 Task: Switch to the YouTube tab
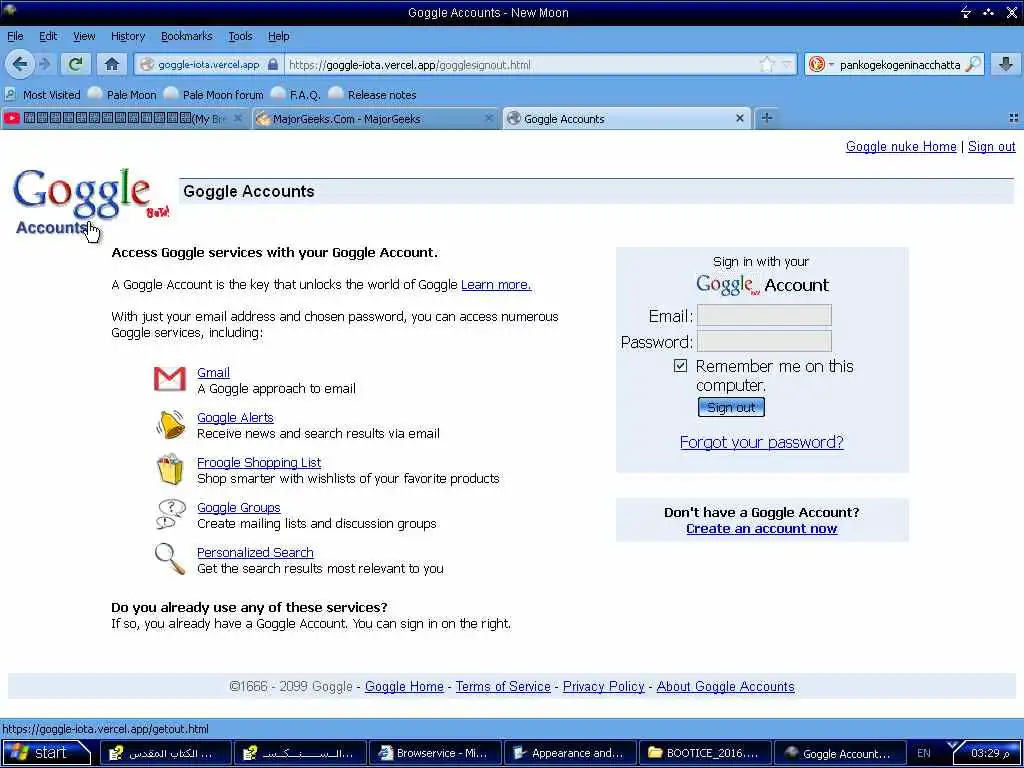[x=125, y=119]
